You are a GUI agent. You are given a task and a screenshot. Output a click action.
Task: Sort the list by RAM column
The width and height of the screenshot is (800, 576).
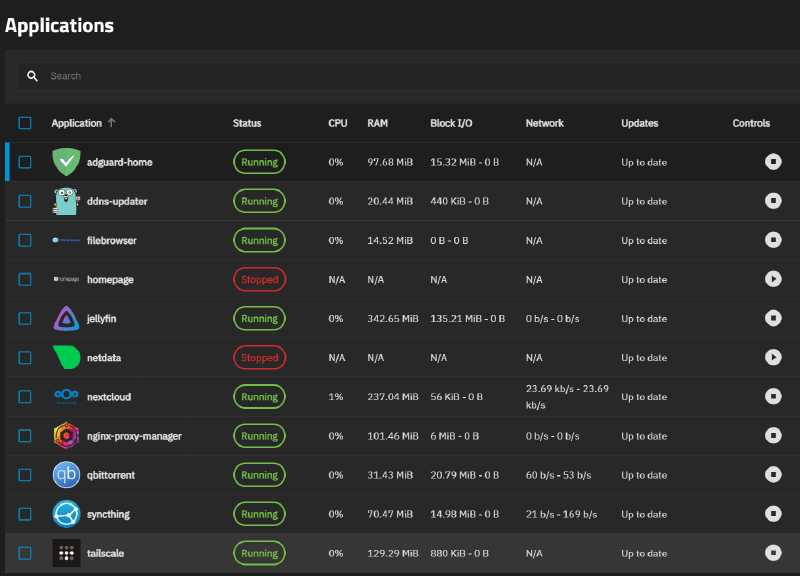point(378,123)
